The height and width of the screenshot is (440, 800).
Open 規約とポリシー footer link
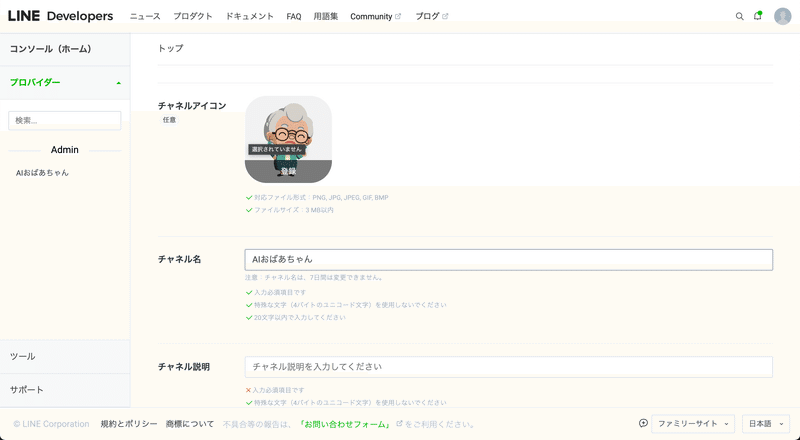(x=129, y=424)
